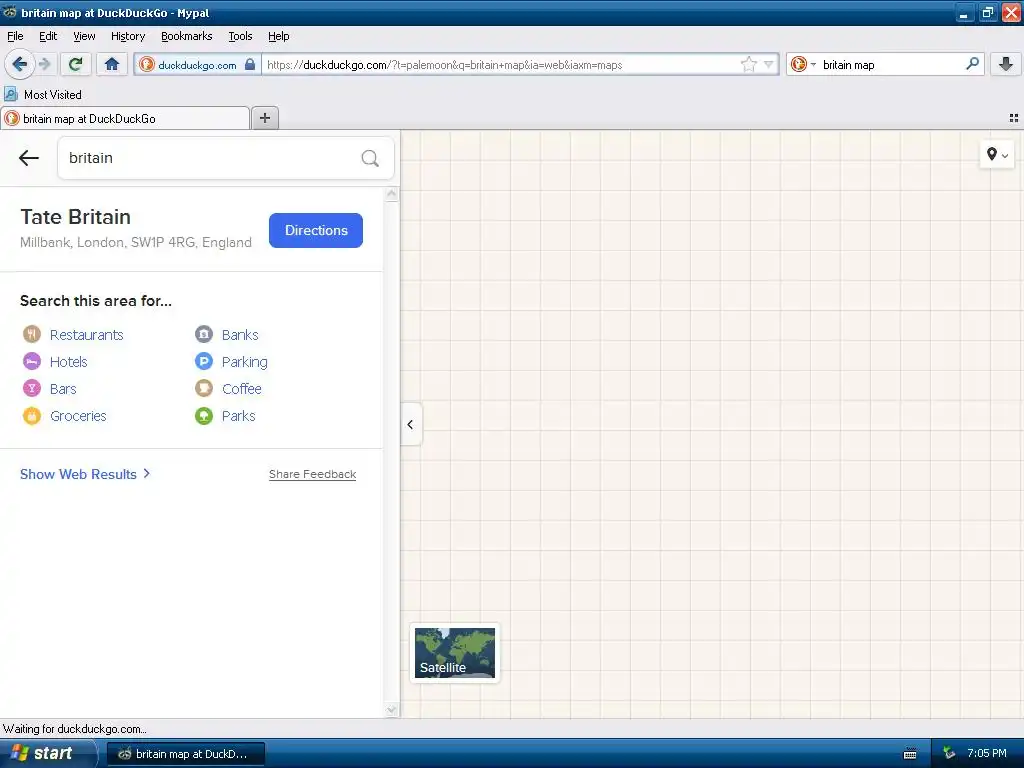Click the magnifier in the browser search box
This screenshot has height=768, width=1024.
pyautogui.click(x=972, y=64)
